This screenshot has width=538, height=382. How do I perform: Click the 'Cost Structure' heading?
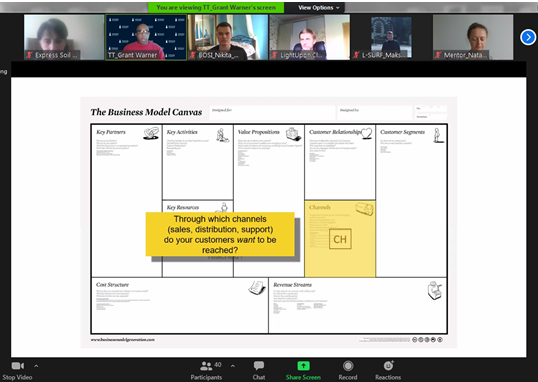pyautogui.click(x=113, y=285)
